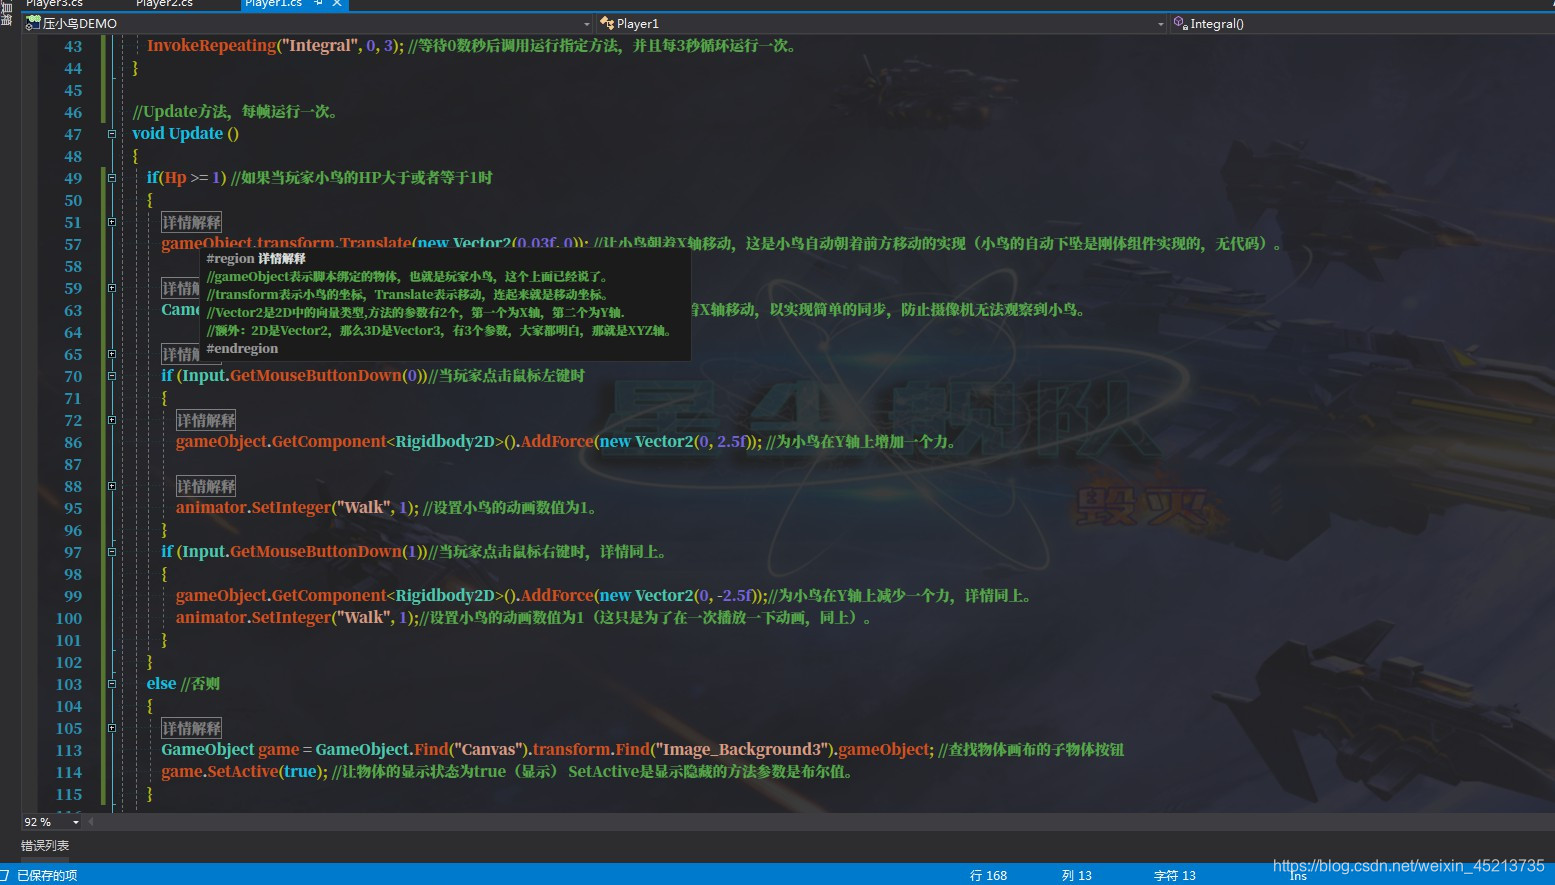Viewport: 1555px width, 885px height.
Task: Collapse the if(Hp >= 1) block at line 49
Action: point(112,178)
